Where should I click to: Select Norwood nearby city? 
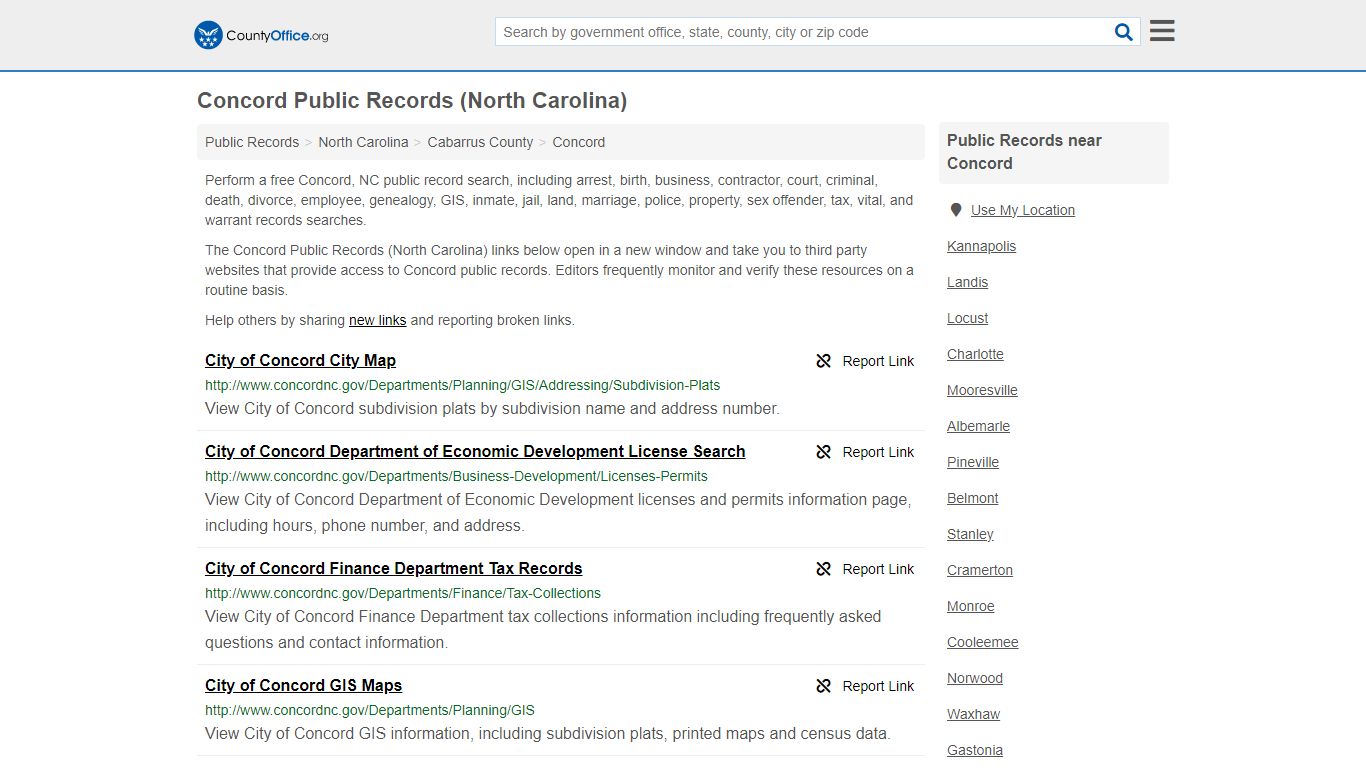point(975,678)
